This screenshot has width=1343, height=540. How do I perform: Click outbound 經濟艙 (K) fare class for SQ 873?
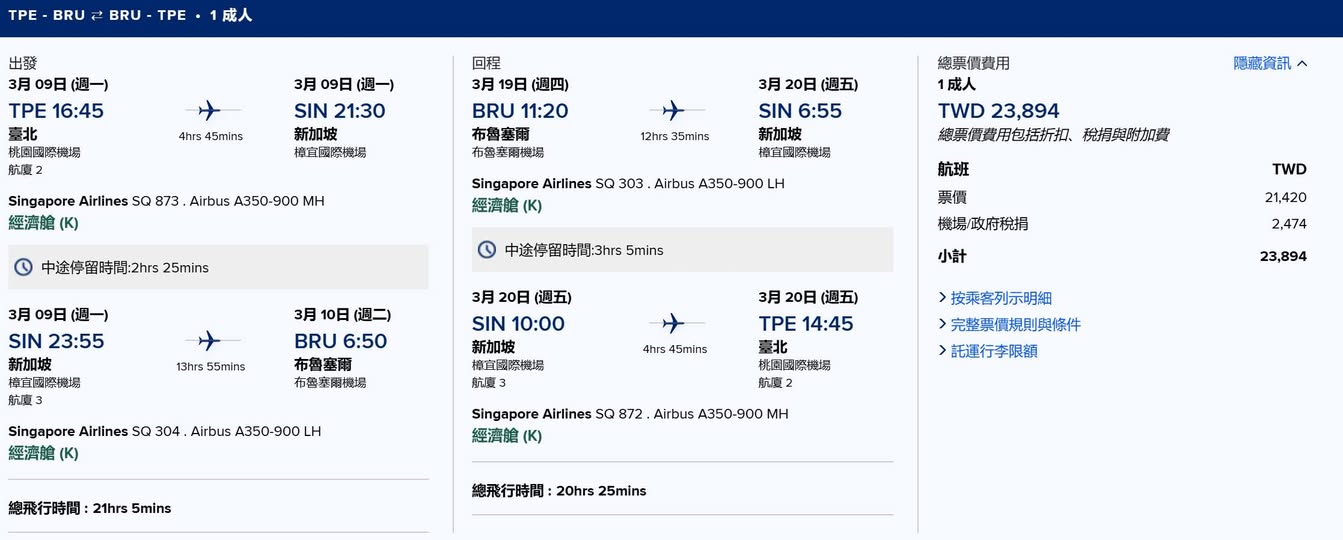tap(43, 223)
